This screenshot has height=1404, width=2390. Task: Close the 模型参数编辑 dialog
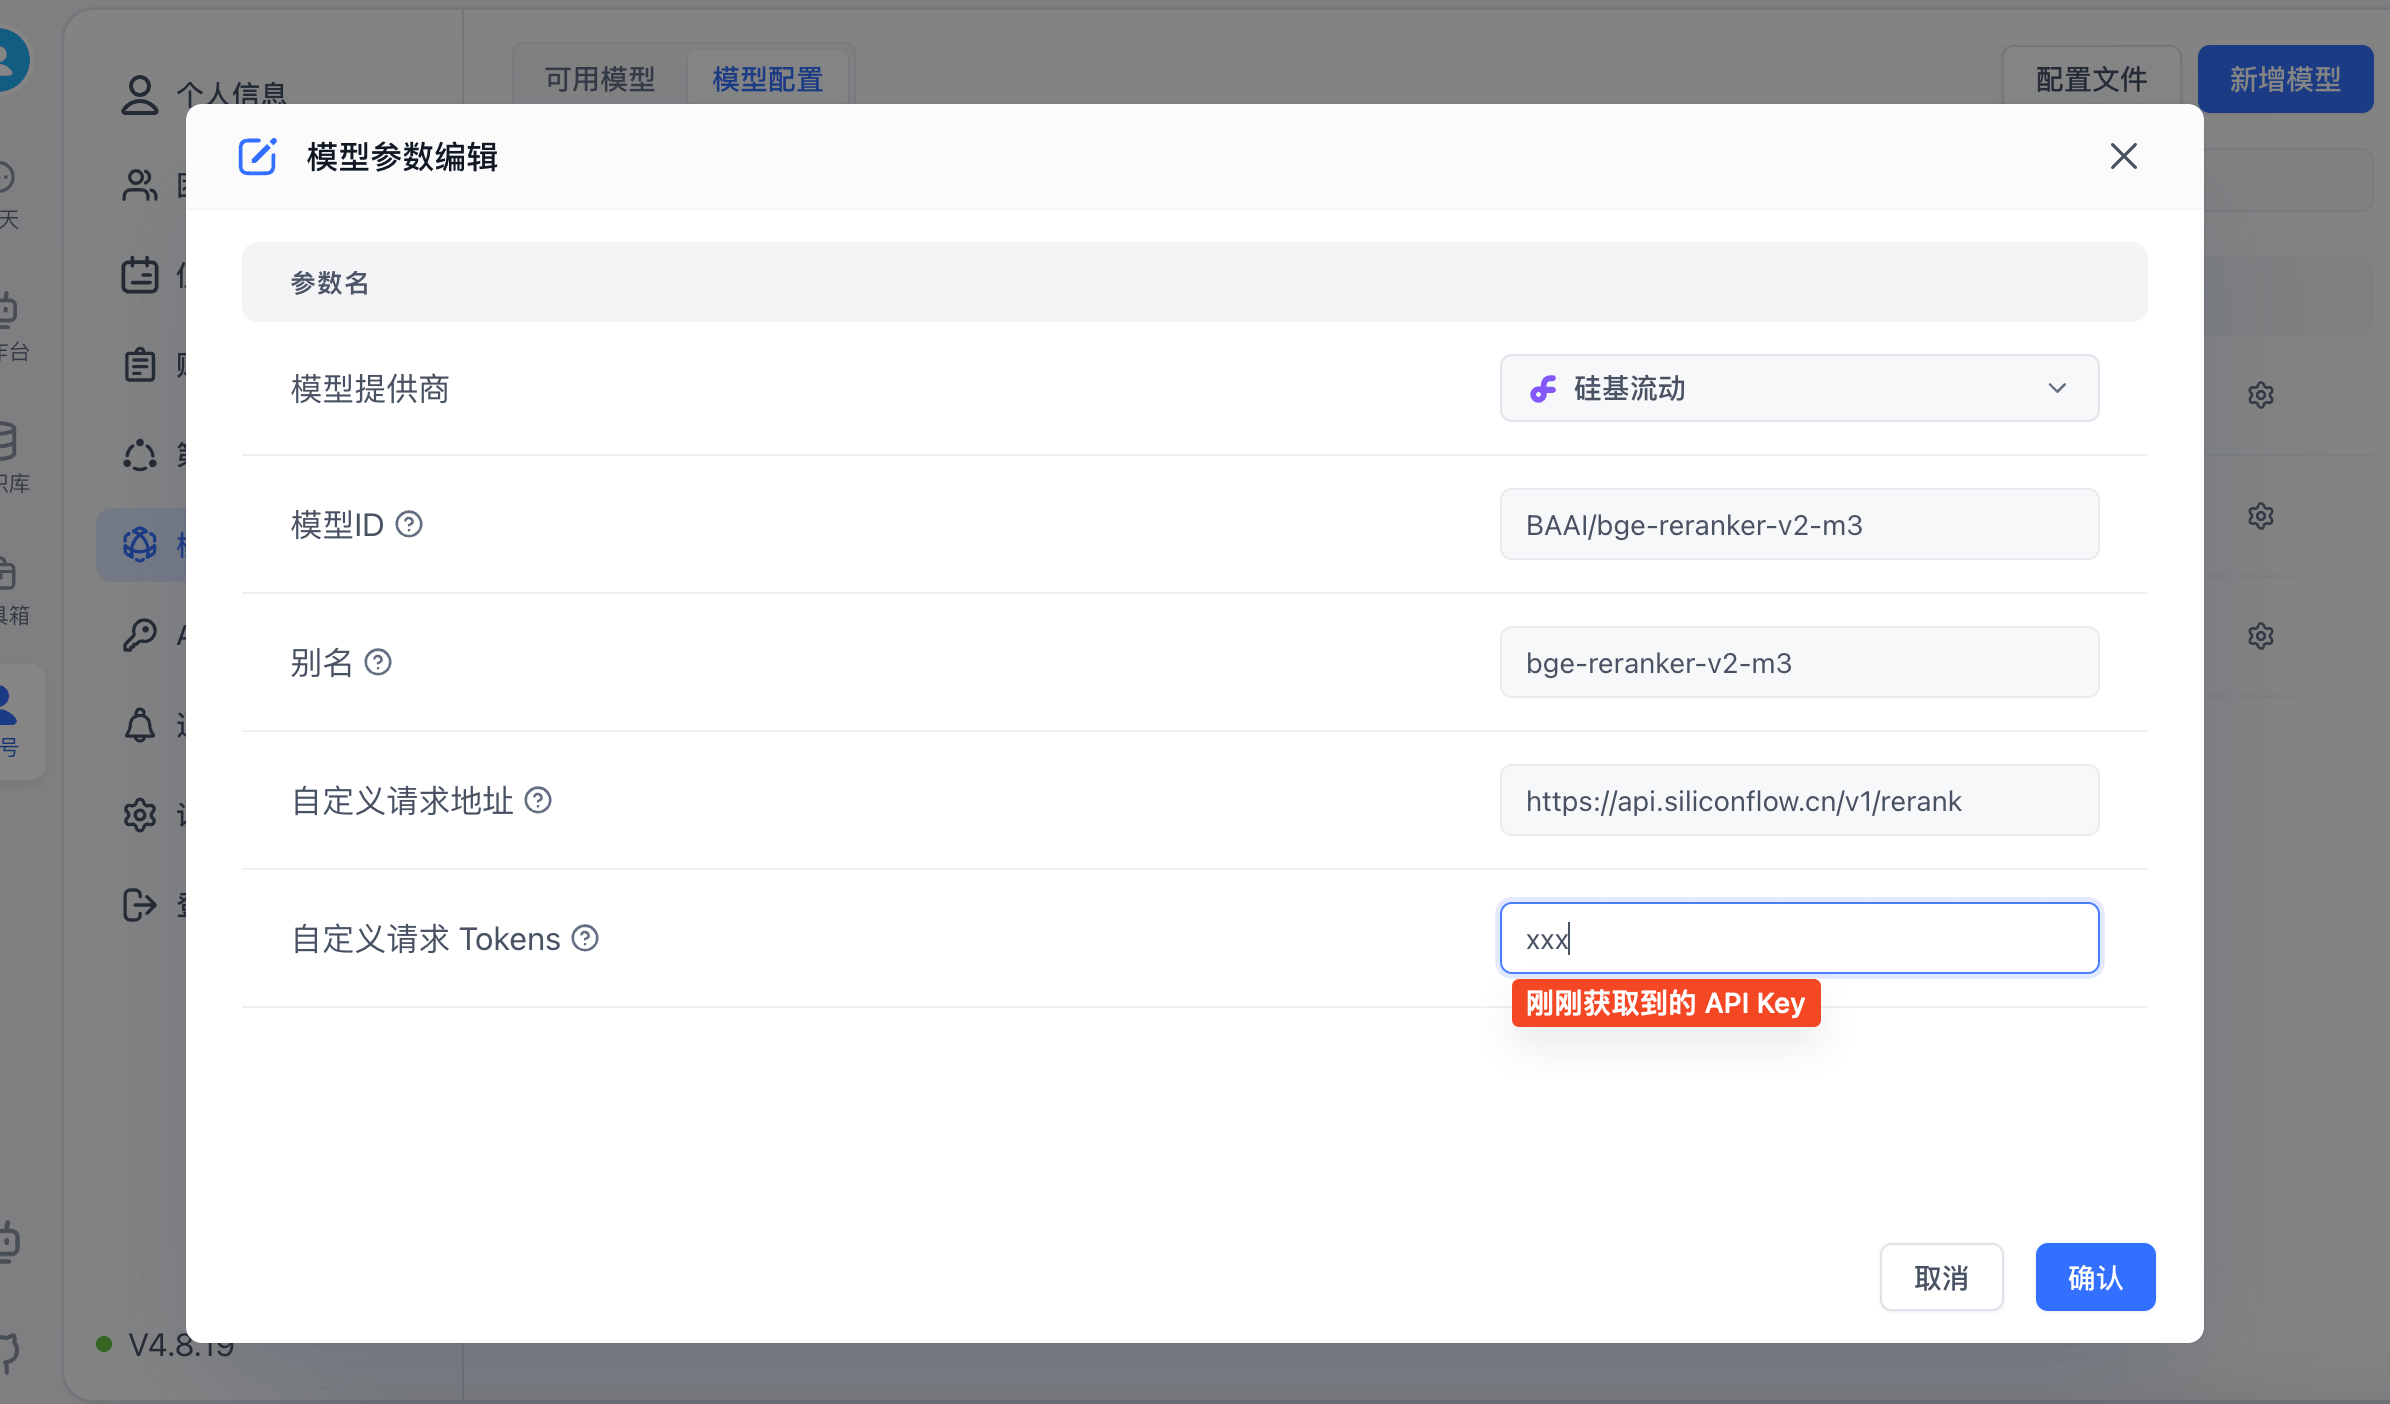pyautogui.click(x=2123, y=156)
